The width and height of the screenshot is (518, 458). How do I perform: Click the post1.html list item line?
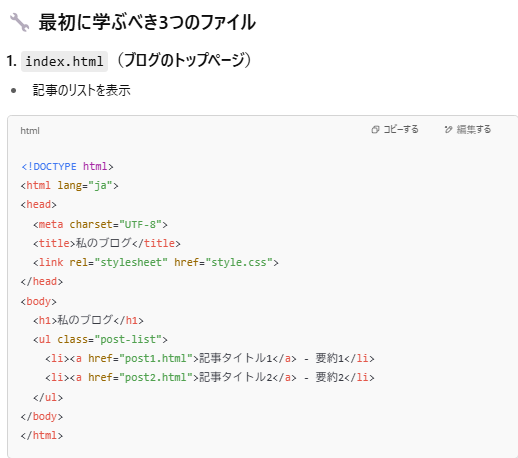point(210,358)
